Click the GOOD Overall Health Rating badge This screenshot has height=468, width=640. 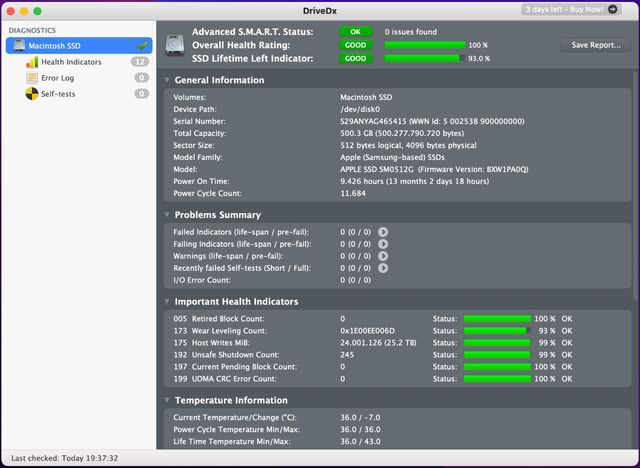[x=355, y=45]
